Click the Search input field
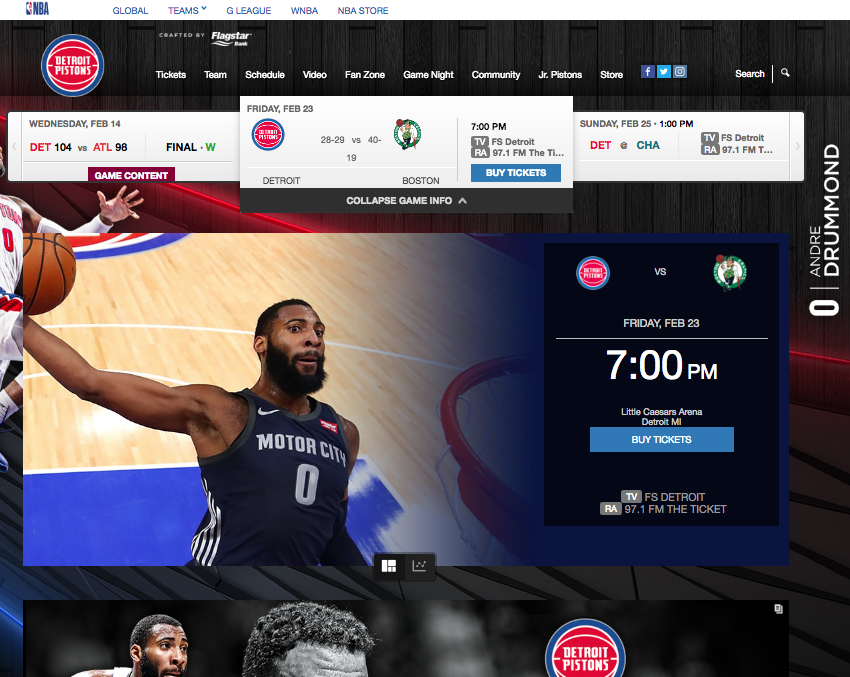The image size is (850, 677). (x=749, y=74)
